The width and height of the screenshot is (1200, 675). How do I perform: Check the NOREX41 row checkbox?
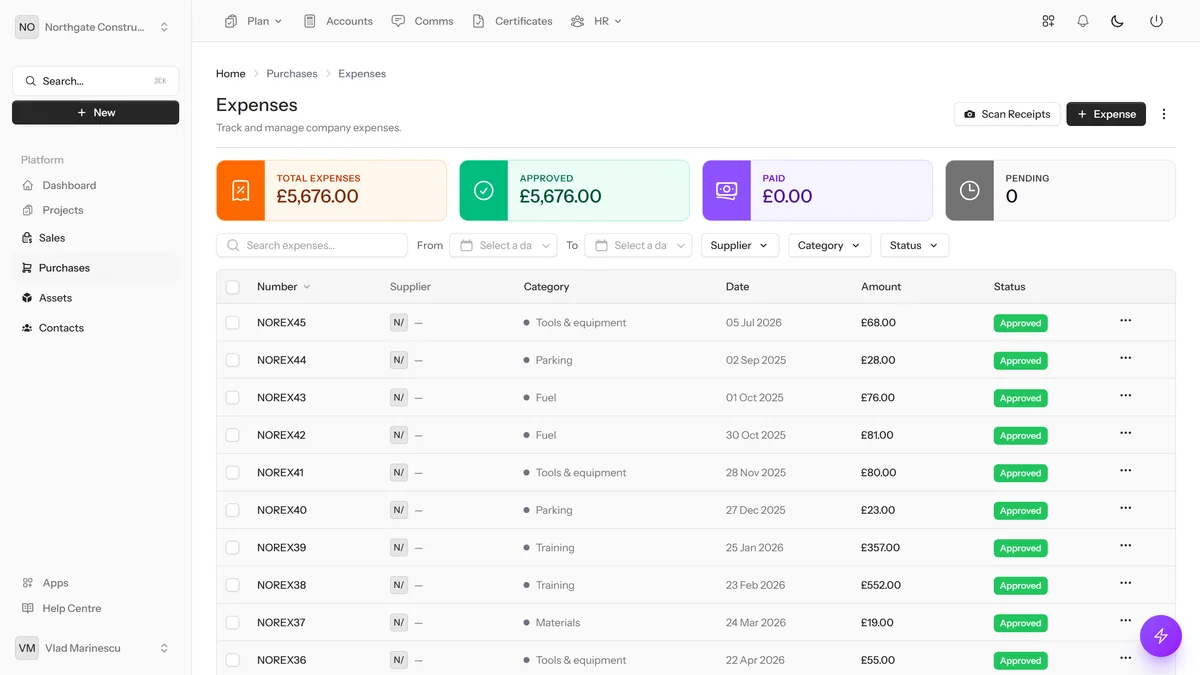[233, 473]
